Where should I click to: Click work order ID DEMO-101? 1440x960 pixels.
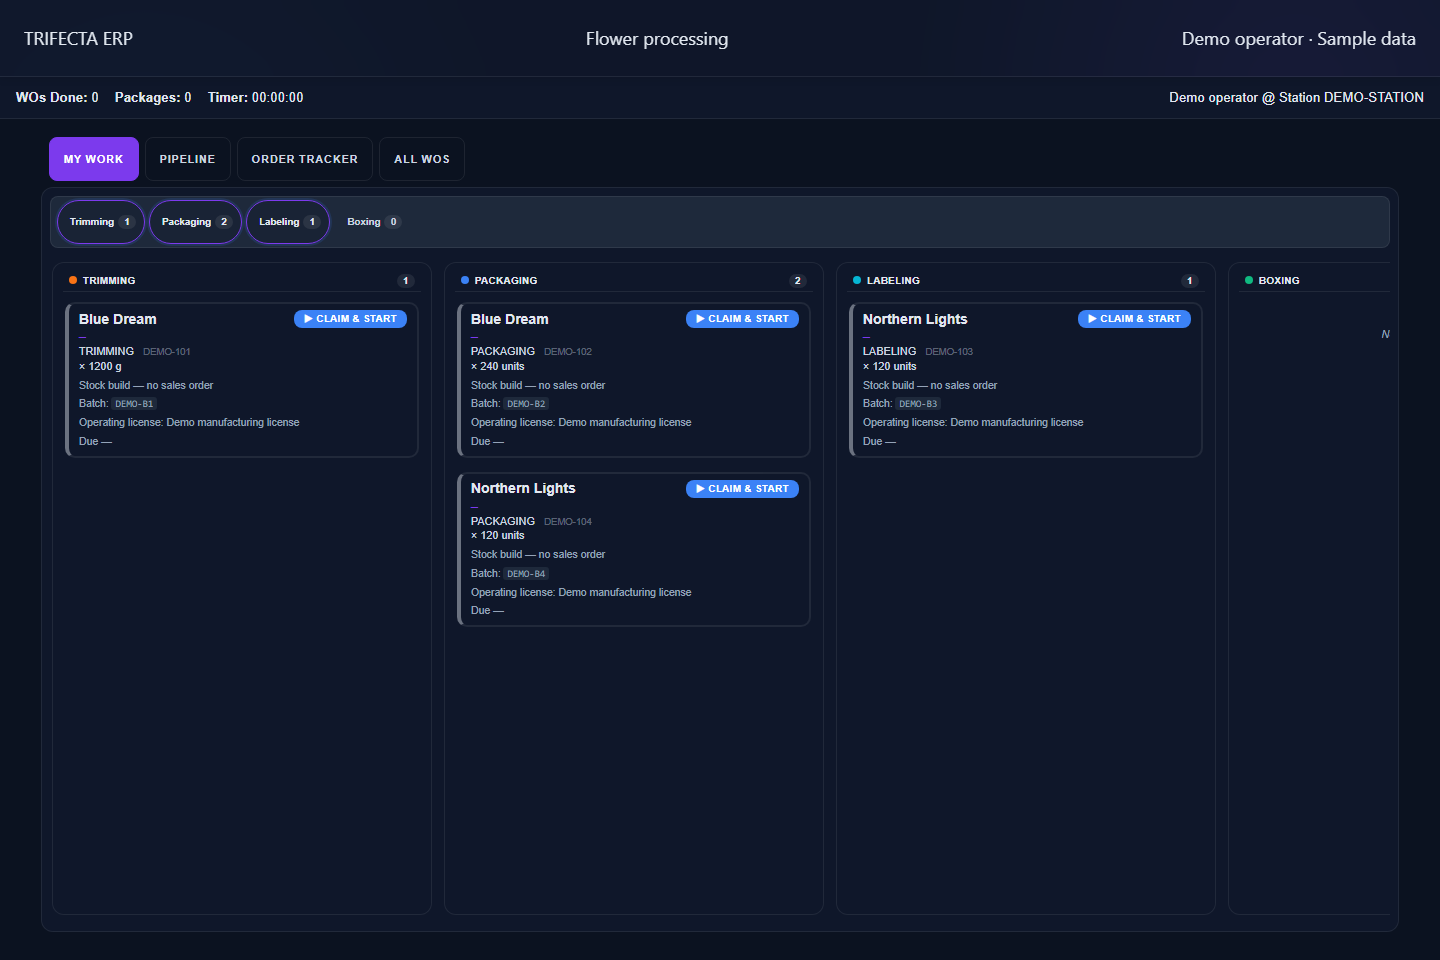pyautogui.click(x=167, y=352)
